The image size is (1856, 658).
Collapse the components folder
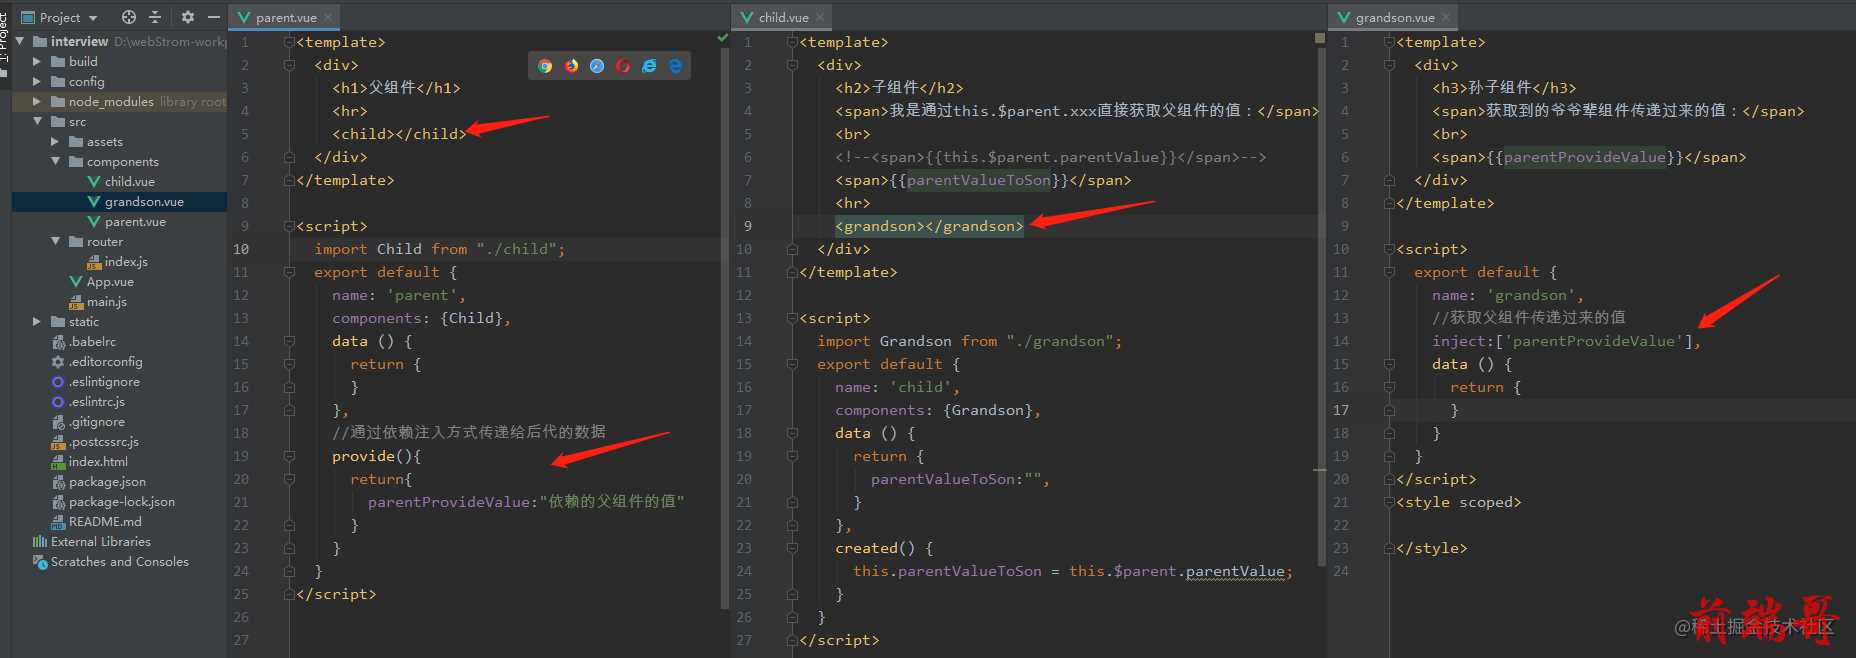coord(55,161)
